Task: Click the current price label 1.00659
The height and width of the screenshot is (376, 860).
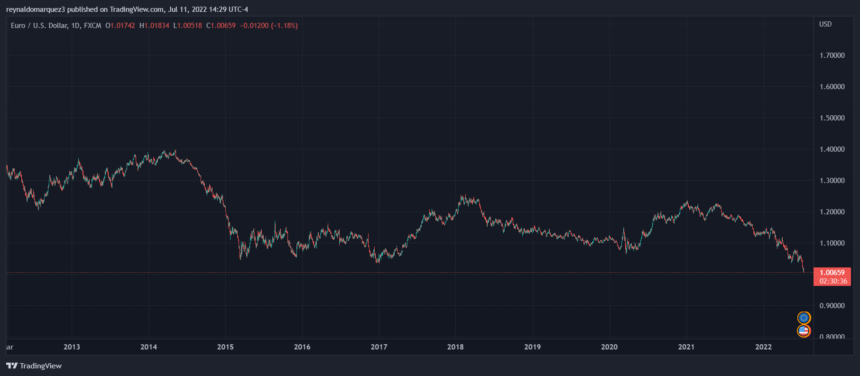Action: click(x=833, y=272)
